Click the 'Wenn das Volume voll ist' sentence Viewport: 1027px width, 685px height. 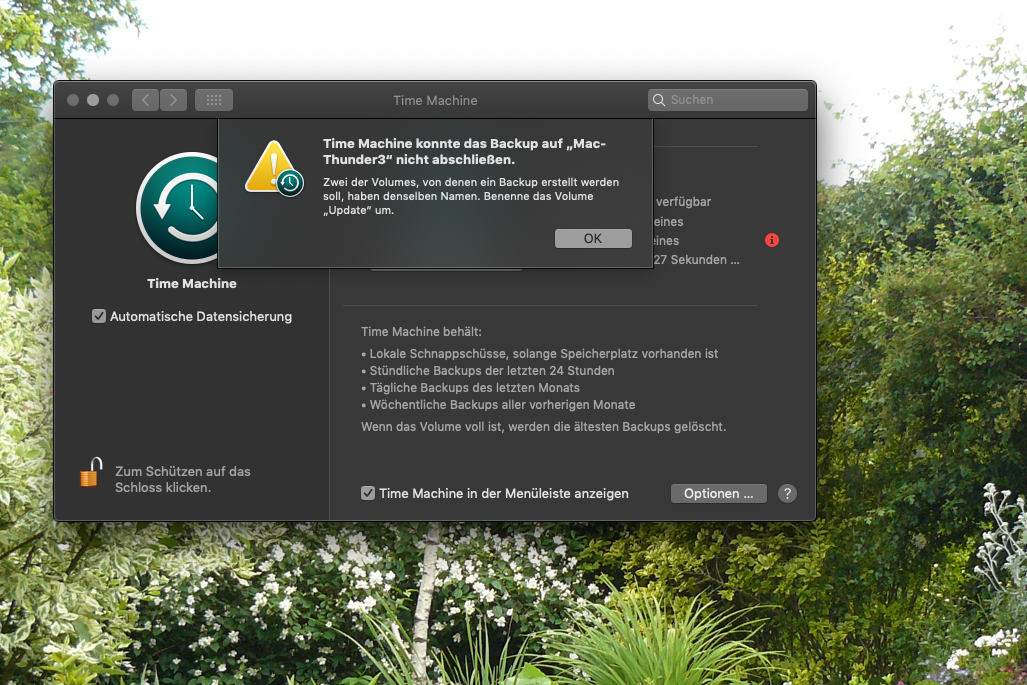coord(544,426)
